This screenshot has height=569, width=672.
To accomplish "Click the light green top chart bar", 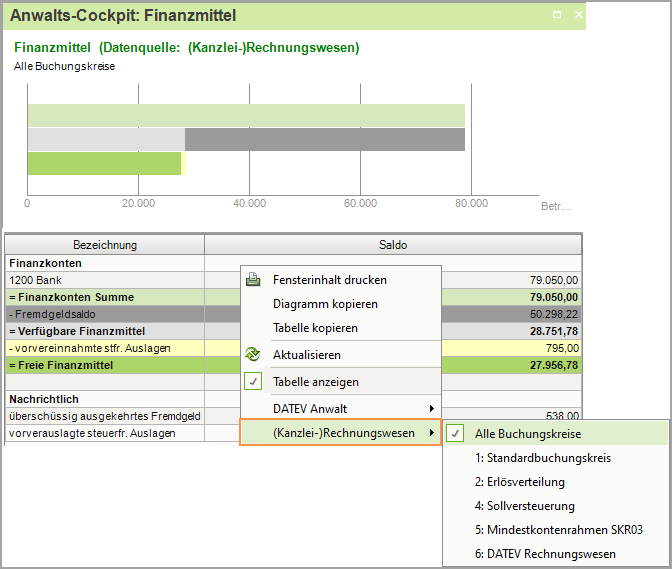I will pyautogui.click(x=246, y=115).
